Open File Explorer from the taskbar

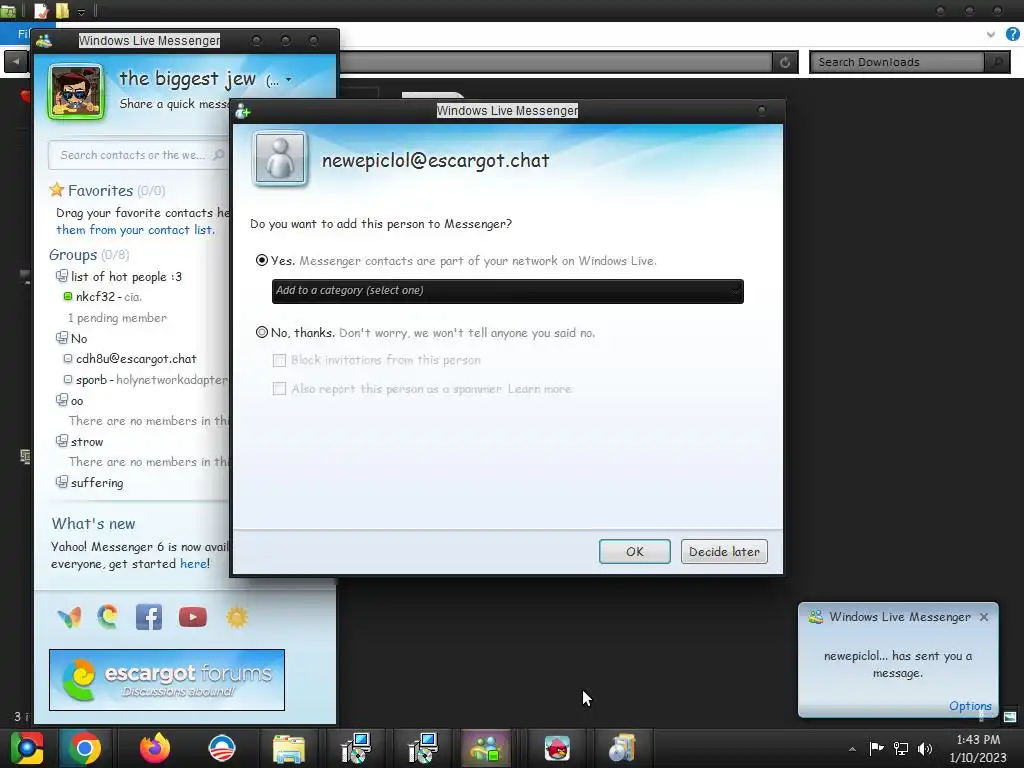[289, 749]
